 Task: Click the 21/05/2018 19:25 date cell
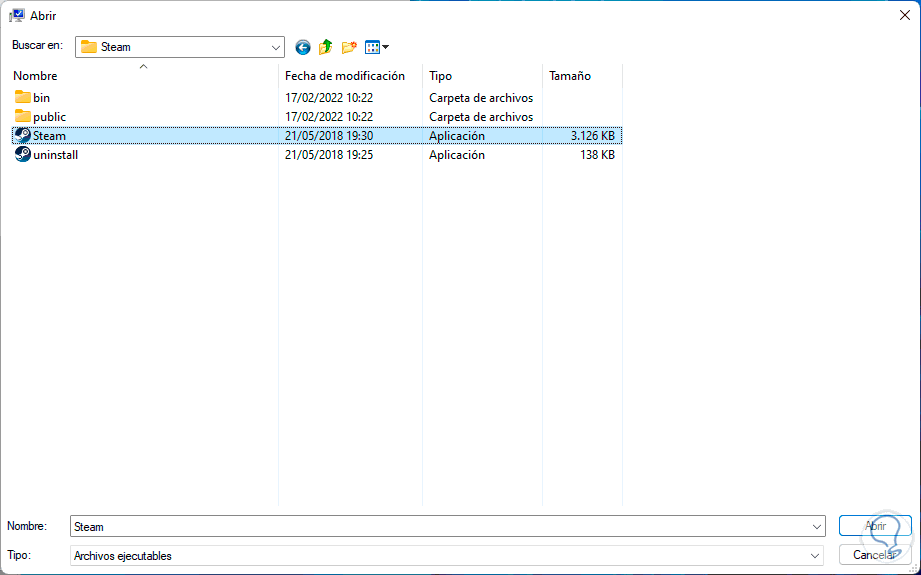tap(329, 155)
